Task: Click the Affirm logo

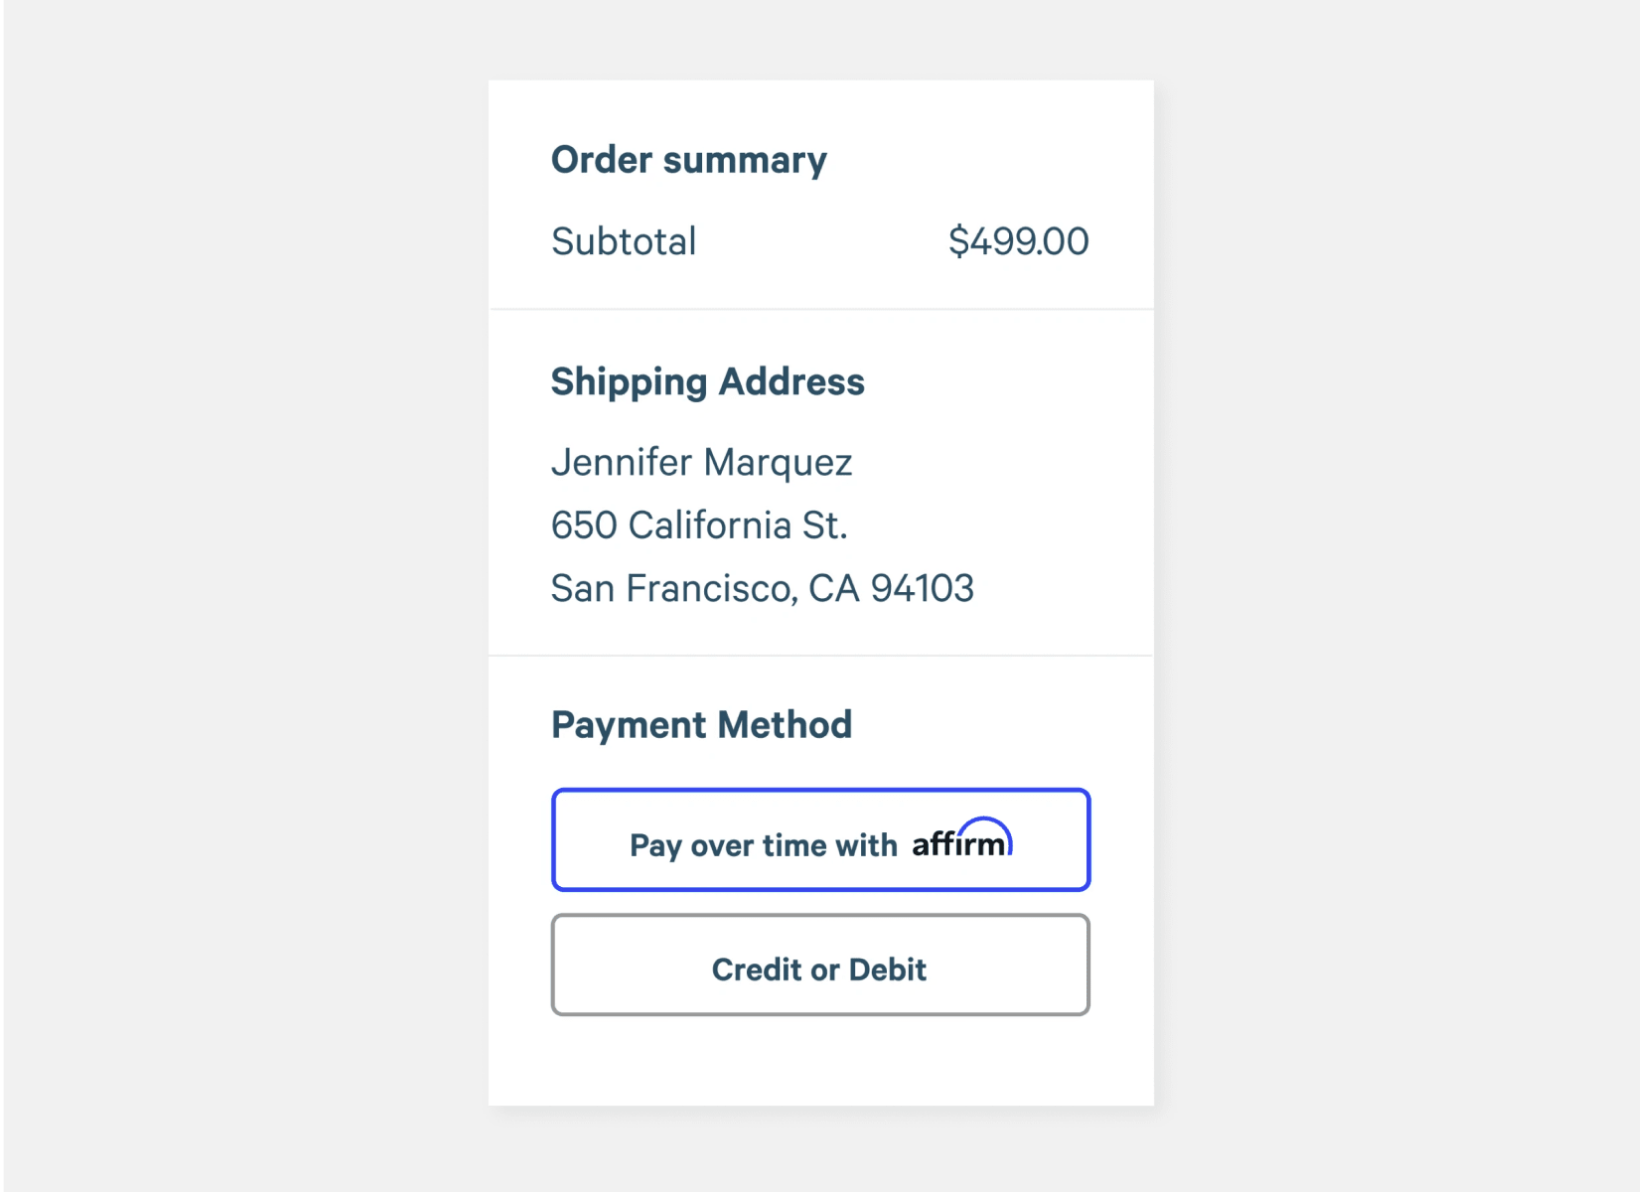Action: pyautogui.click(x=961, y=843)
